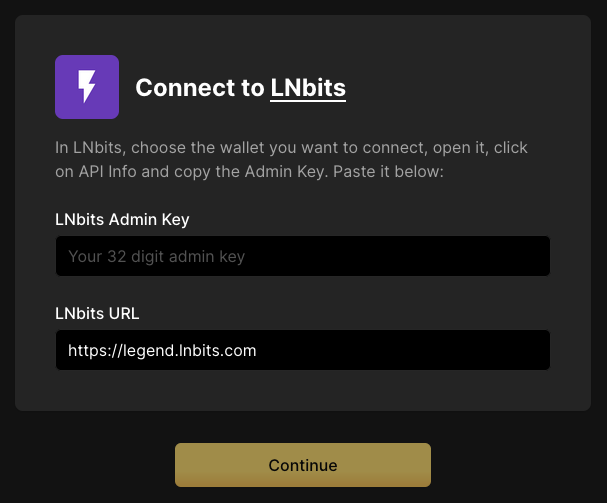The image size is (607, 503).
Task: Select the "Your 32 digit admin key" placeholder box
Action: tap(157, 257)
